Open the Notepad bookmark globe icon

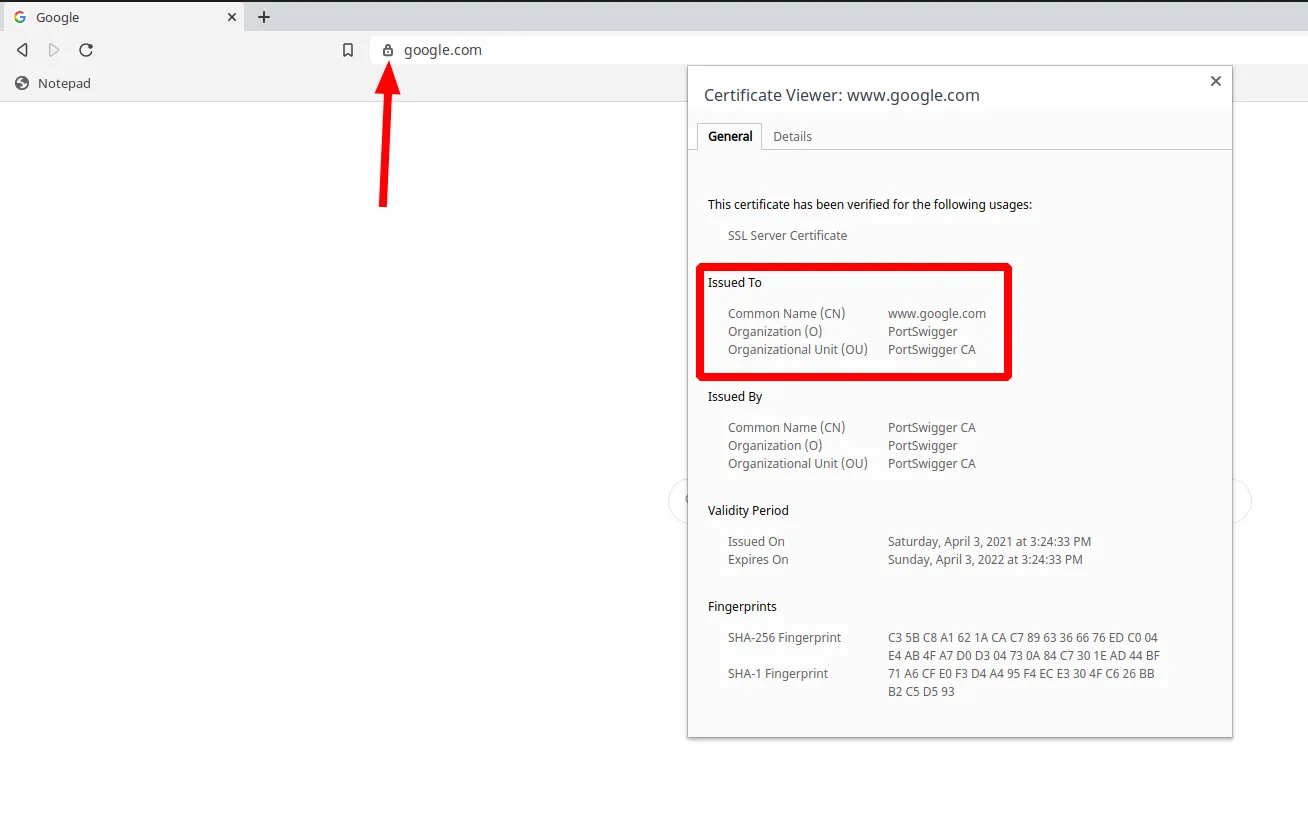(22, 83)
